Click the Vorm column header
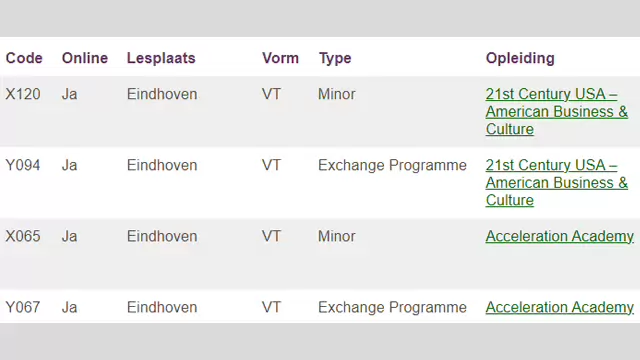The height and width of the screenshot is (360, 640). point(280,58)
